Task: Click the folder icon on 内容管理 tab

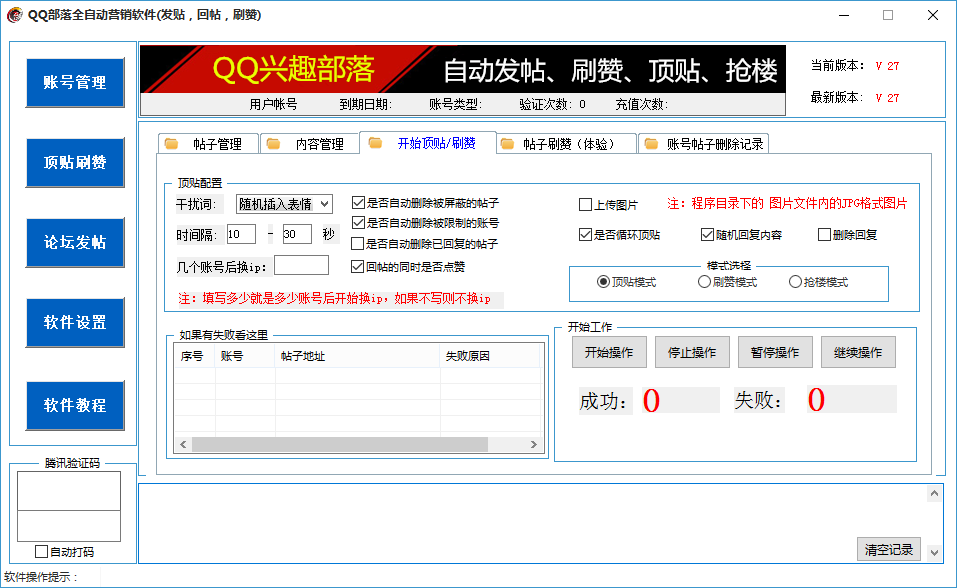Action: (273, 144)
